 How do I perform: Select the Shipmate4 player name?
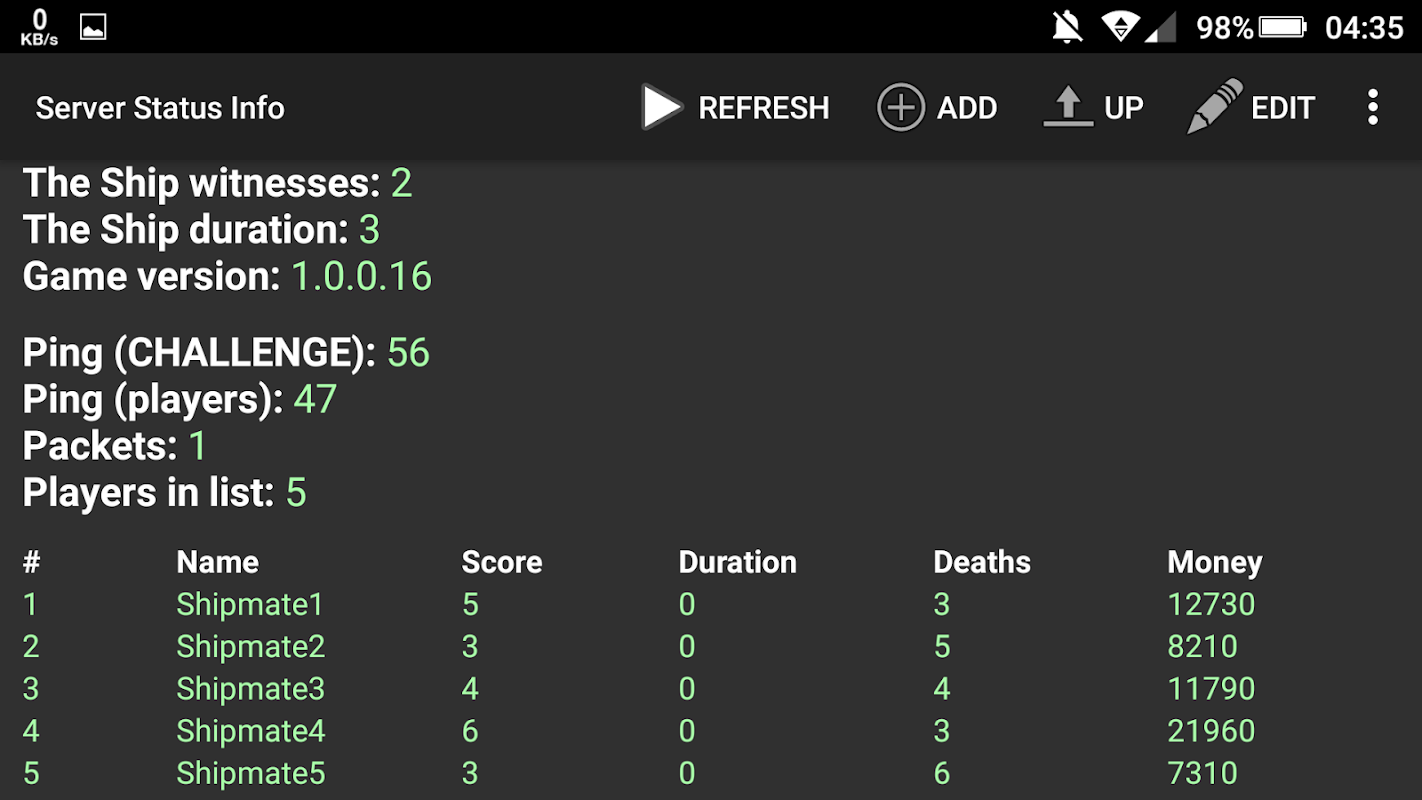pyautogui.click(x=250, y=731)
